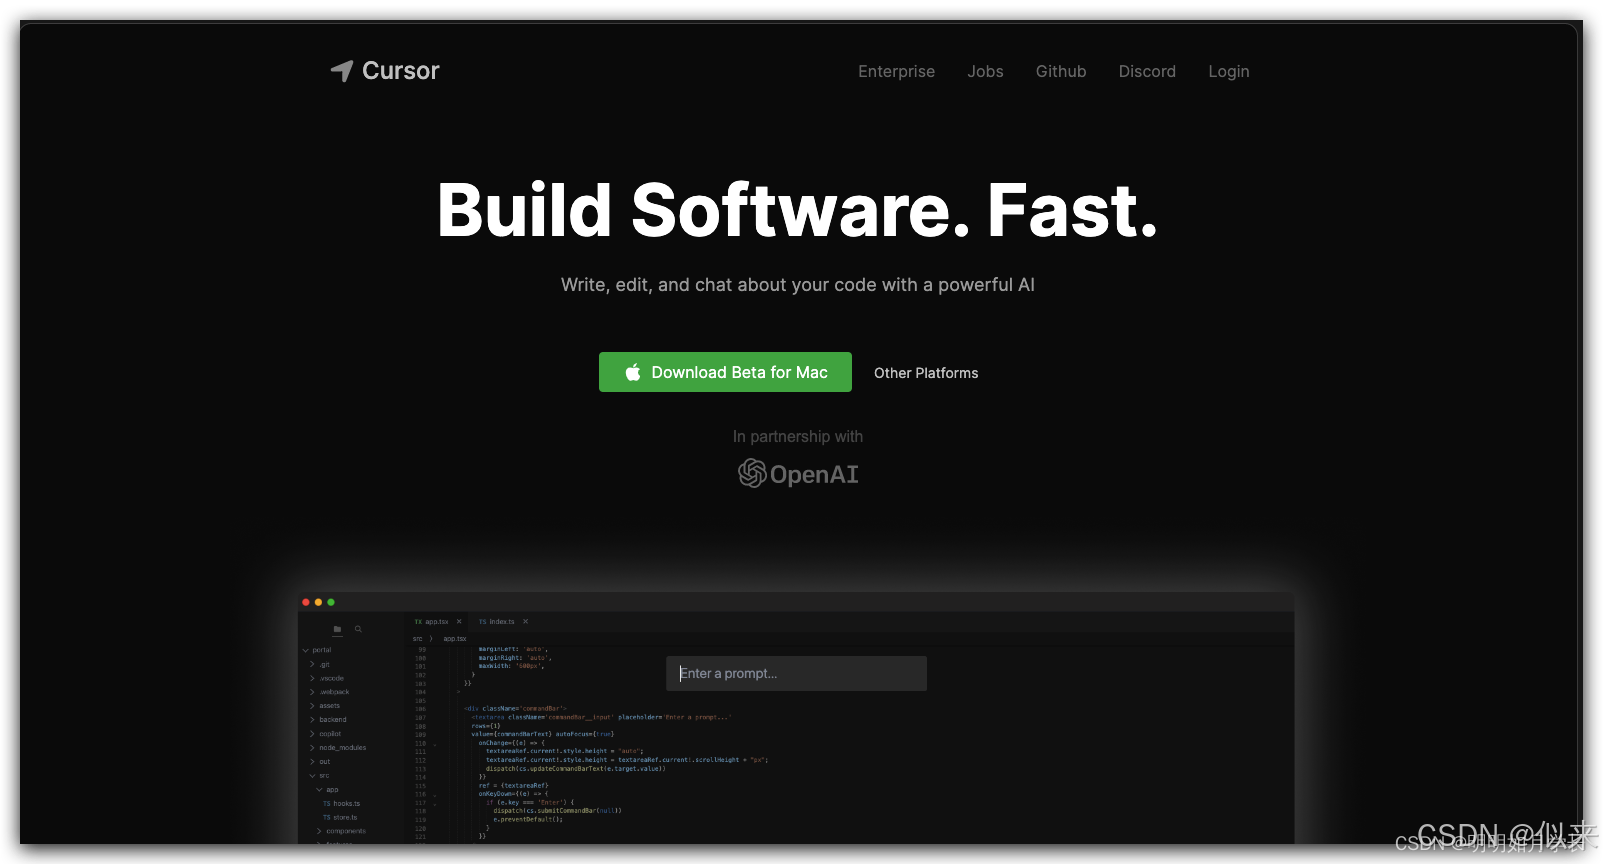Expand the .vscode folder
The image size is (1603, 864).
click(x=328, y=678)
